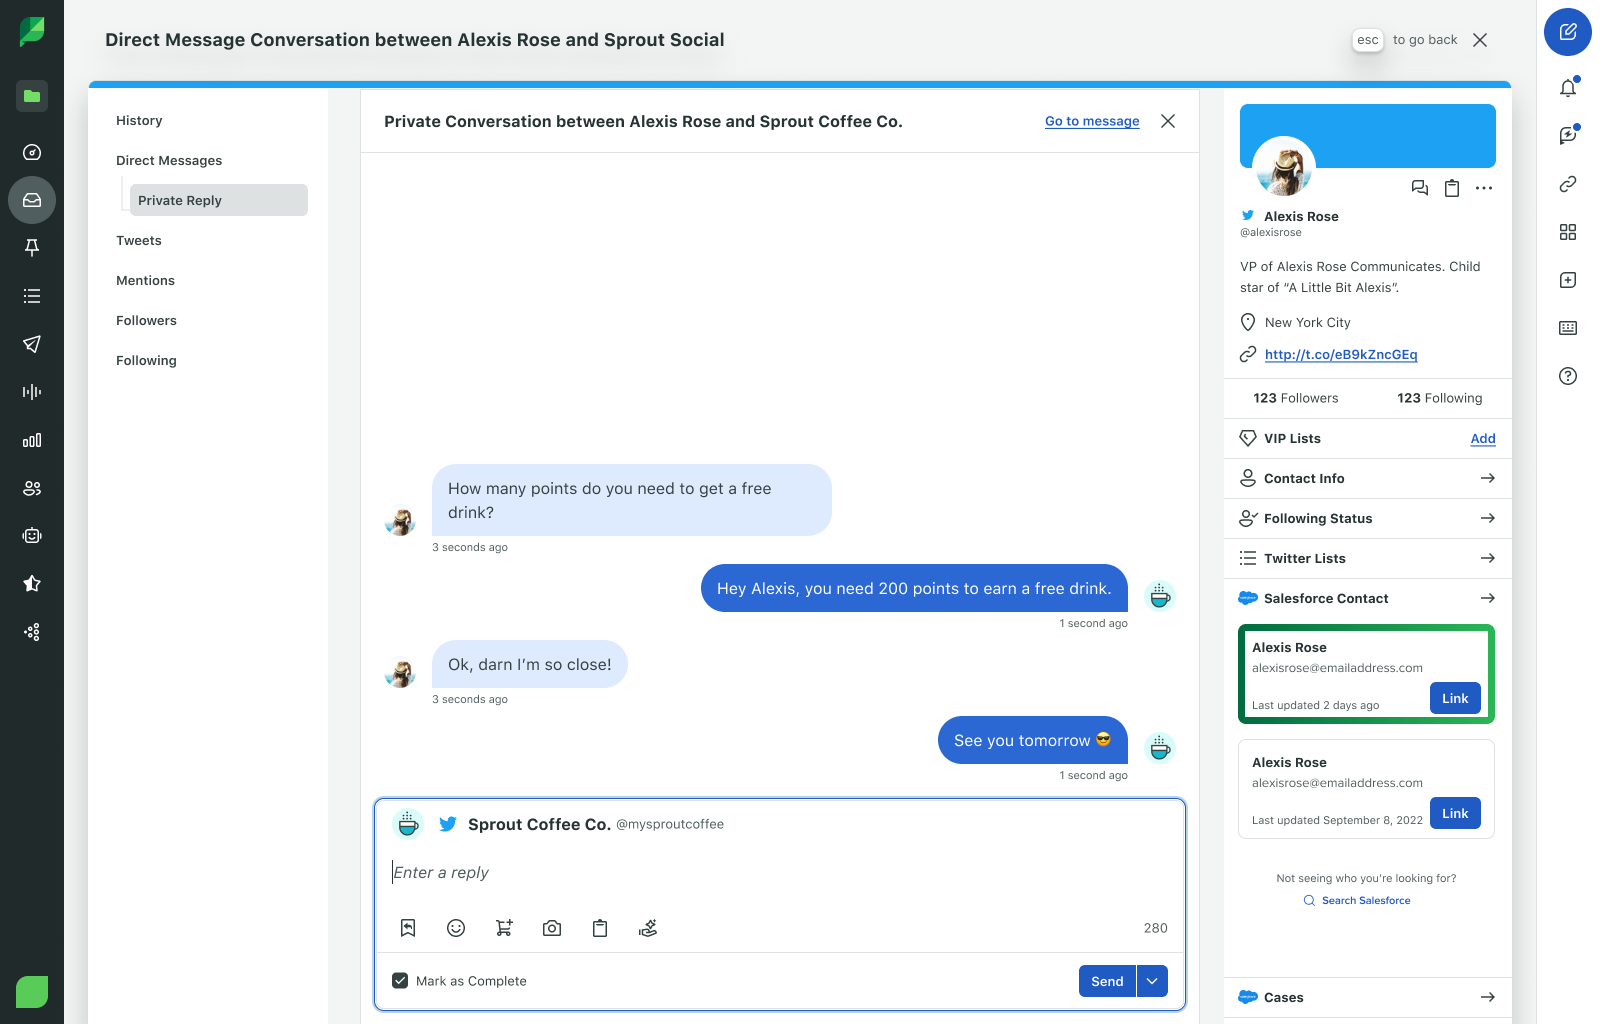Select Mentions in the side menu
Viewport: 1600px width, 1024px height.
coord(145,280)
